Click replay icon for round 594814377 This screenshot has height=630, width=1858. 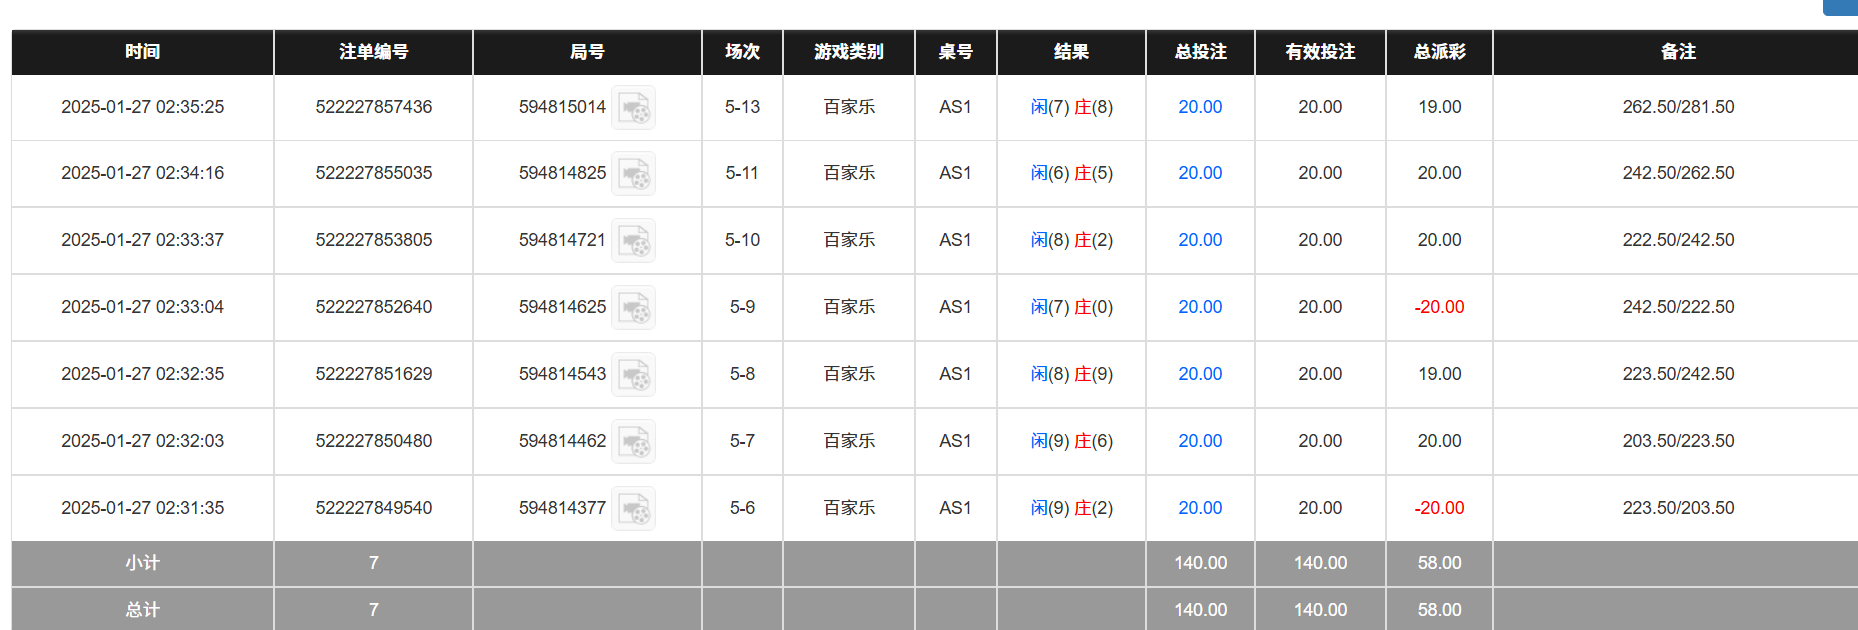[633, 509]
